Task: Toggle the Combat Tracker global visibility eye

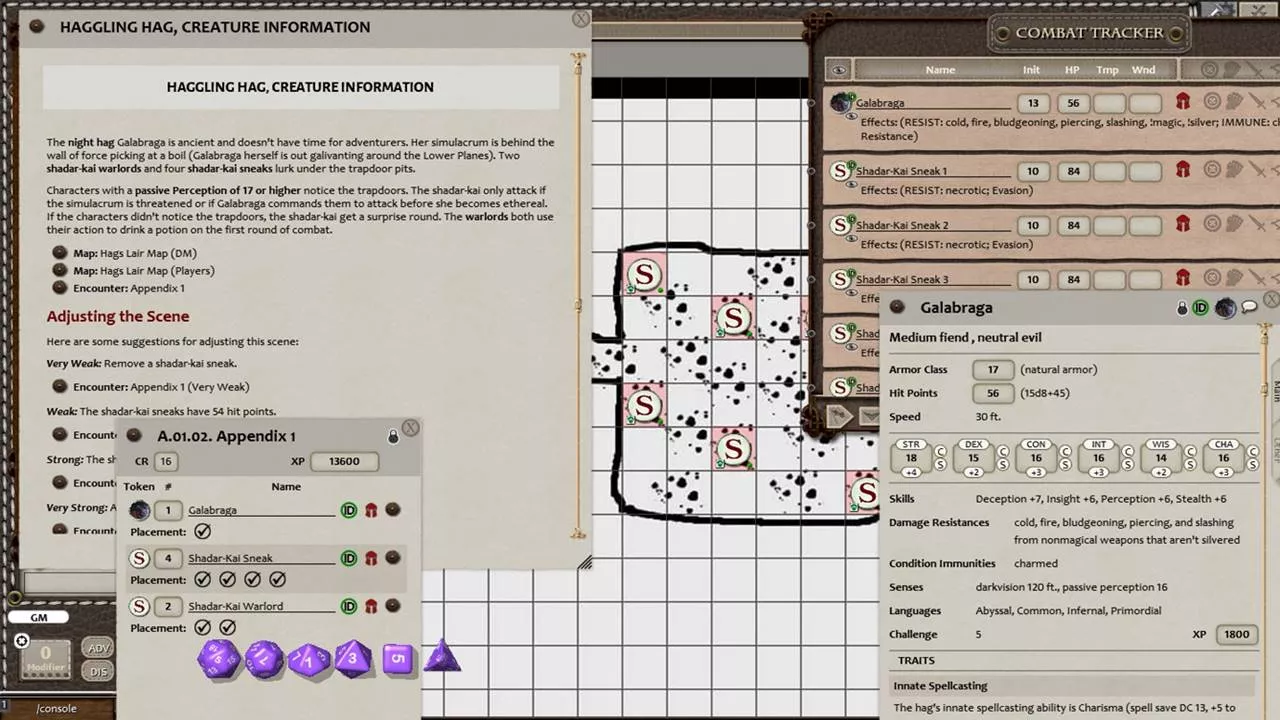Action: coord(839,70)
